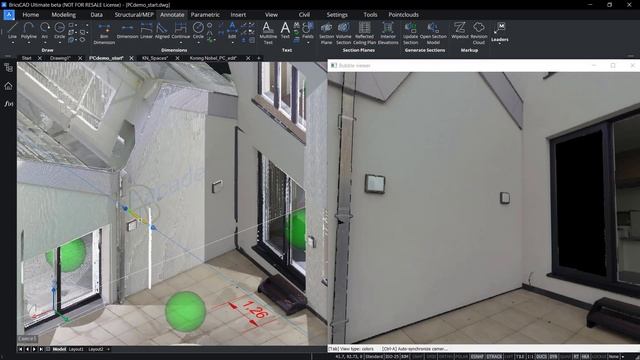Select the Insert ribbon tab
This screenshot has height=360, width=640.
(x=238, y=15)
